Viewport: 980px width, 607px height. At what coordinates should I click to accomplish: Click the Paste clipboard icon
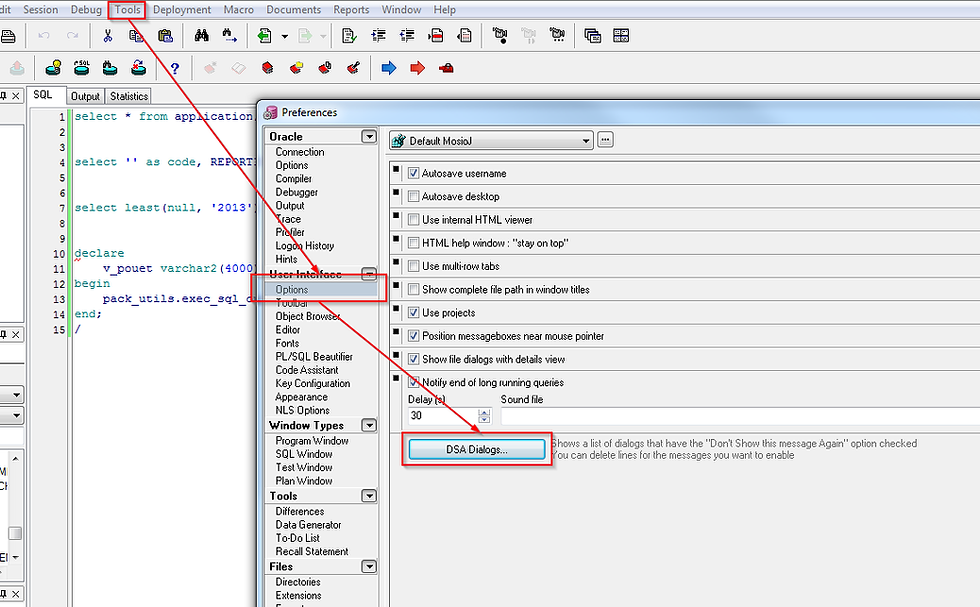(165, 36)
